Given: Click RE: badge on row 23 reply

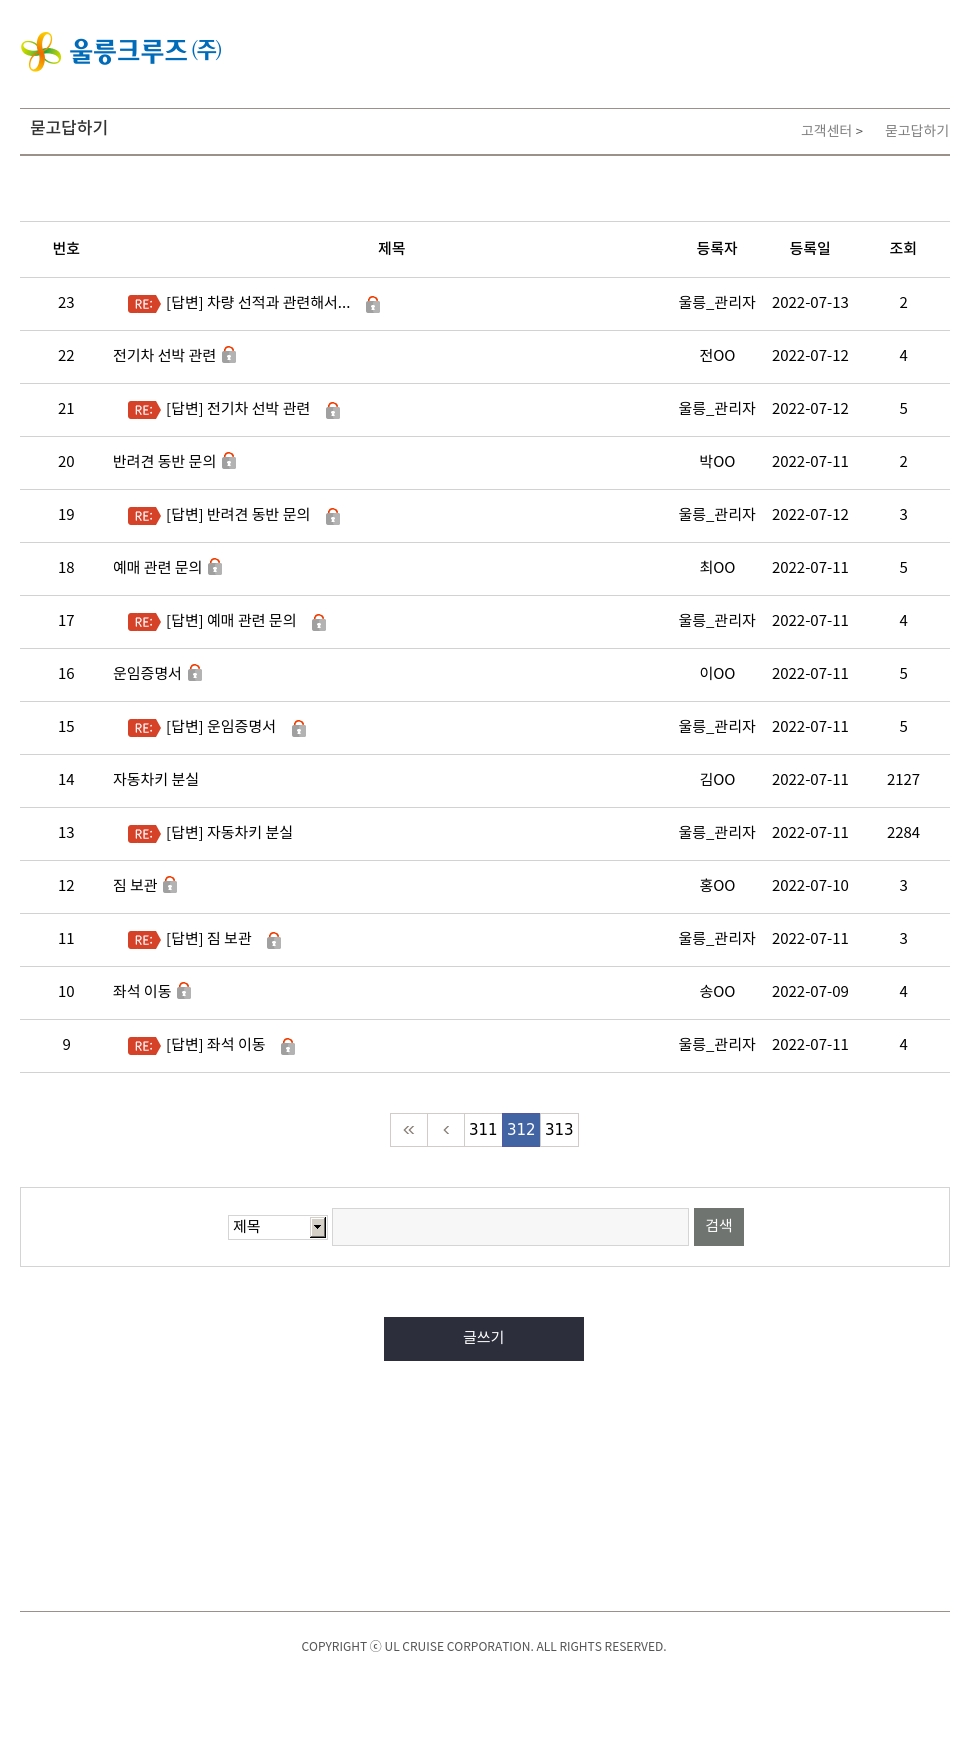Looking at the screenshot, I should (x=144, y=304).
